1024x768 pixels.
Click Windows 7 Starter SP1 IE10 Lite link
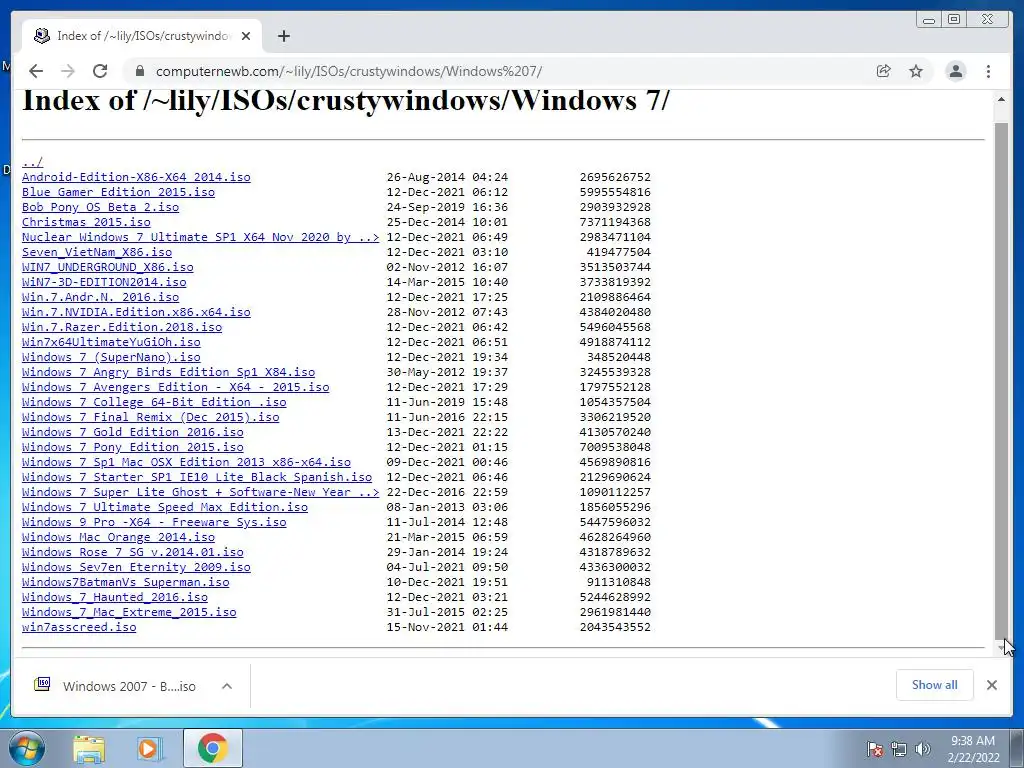pos(197,477)
